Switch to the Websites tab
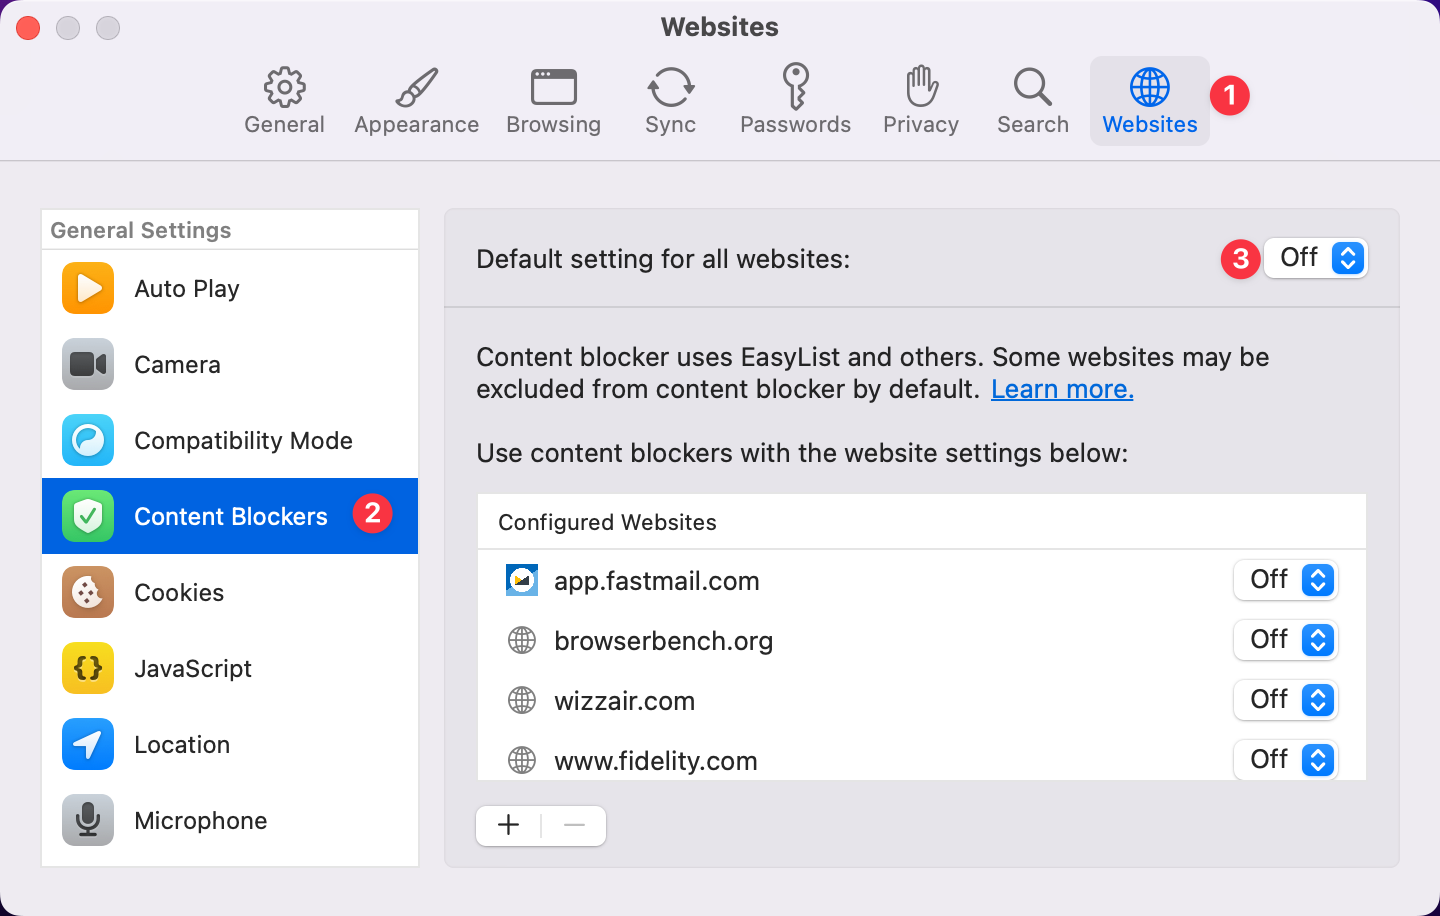Image resolution: width=1440 pixels, height=916 pixels. click(1149, 99)
